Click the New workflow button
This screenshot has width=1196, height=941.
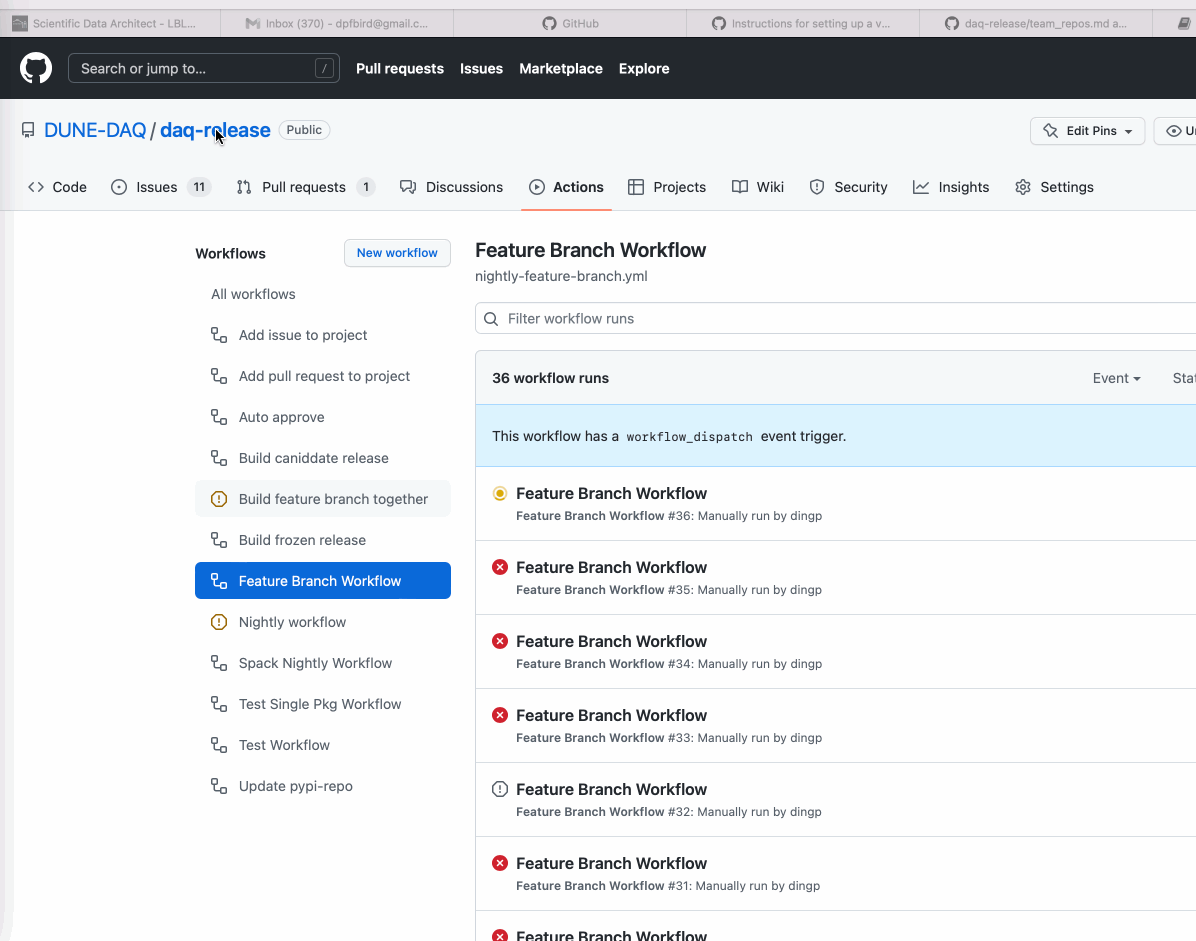397,253
